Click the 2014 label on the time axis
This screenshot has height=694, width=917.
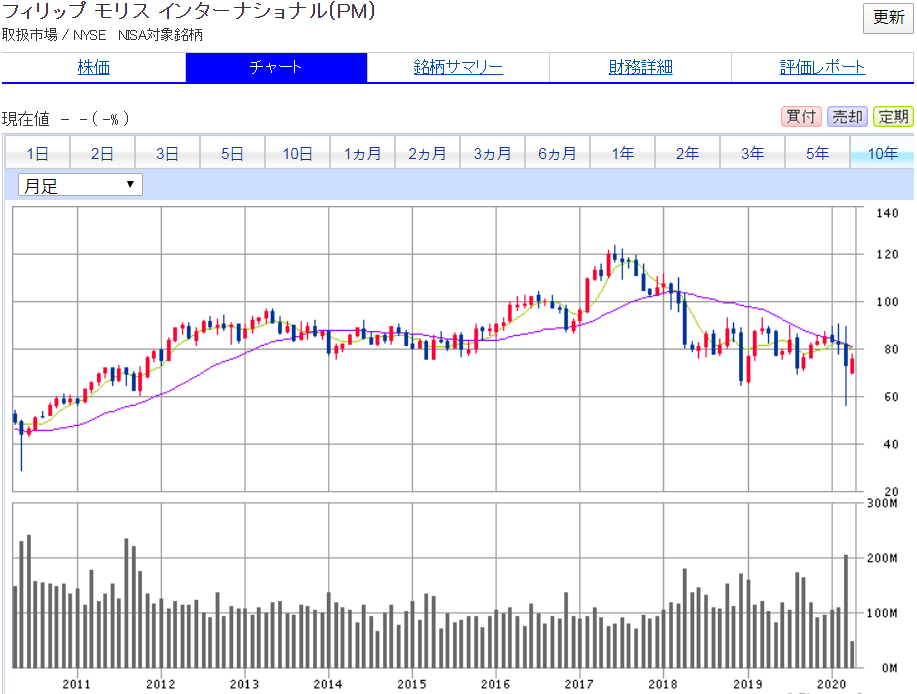328,683
